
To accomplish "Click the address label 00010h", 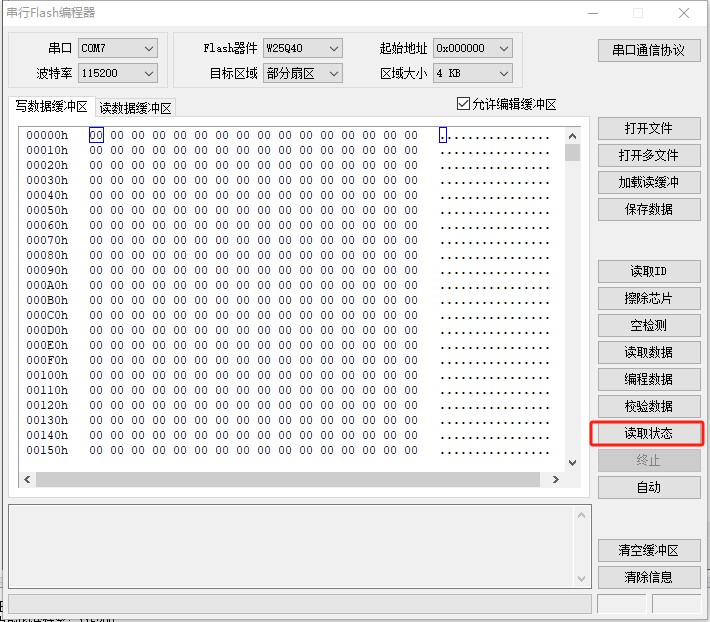I will click(47, 150).
